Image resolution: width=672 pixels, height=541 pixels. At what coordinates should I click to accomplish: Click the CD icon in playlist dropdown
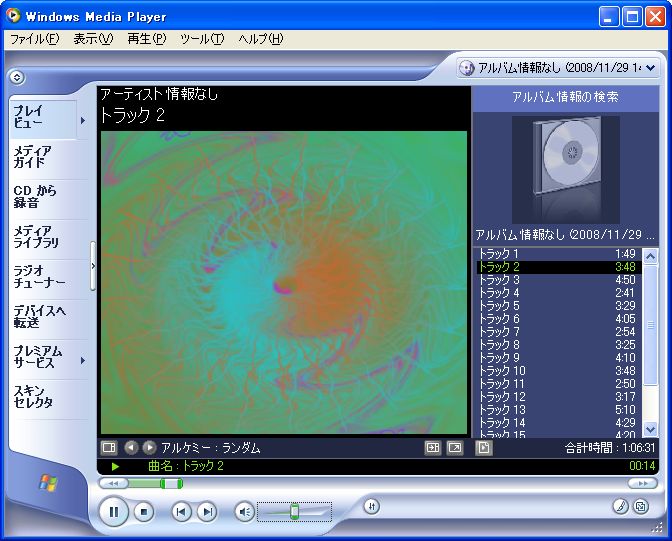(x=467, y=68)
